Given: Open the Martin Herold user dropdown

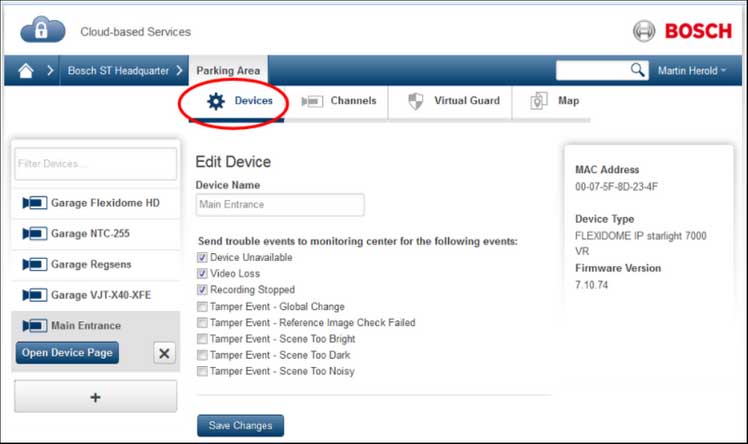Looking at the screenshot, I should (692, 71).
